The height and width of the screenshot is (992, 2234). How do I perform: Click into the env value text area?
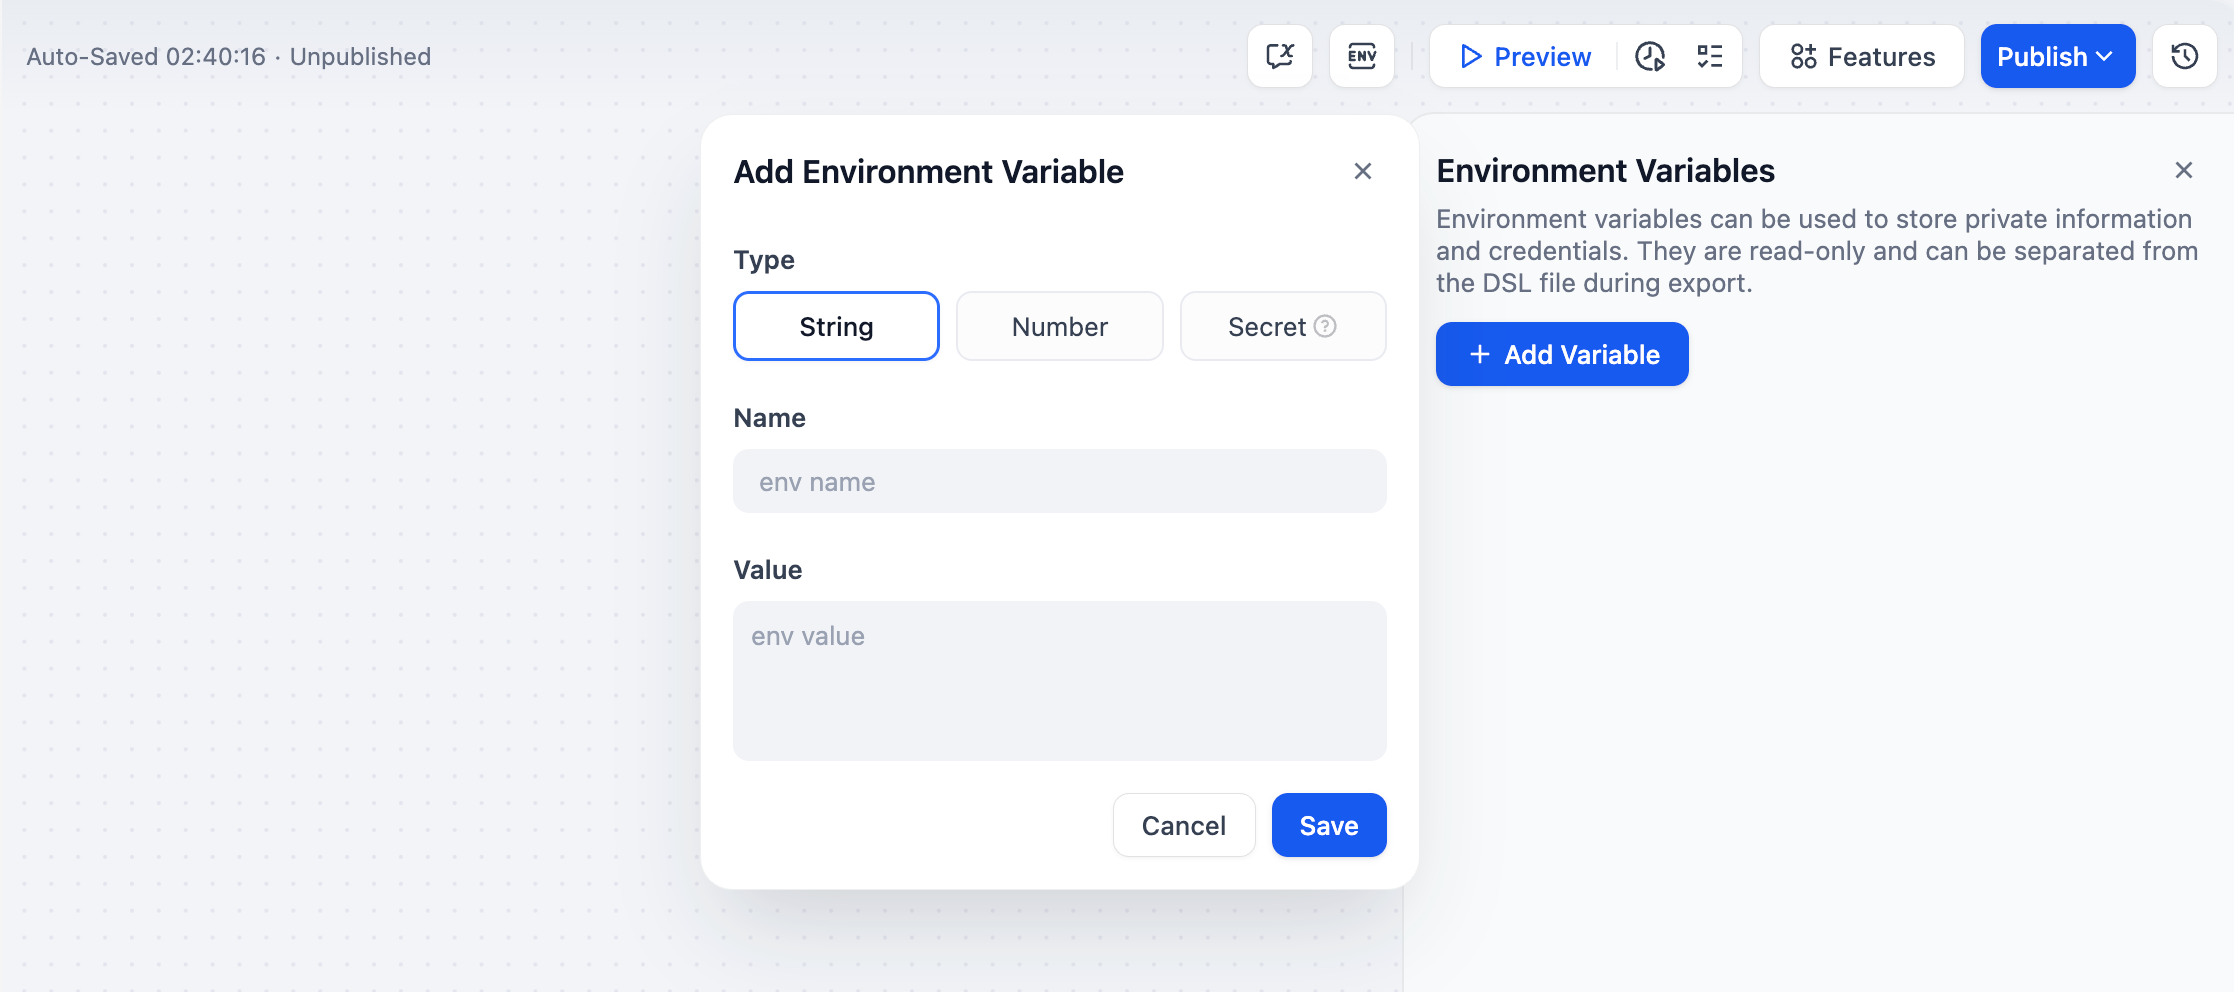(1059, 680)
